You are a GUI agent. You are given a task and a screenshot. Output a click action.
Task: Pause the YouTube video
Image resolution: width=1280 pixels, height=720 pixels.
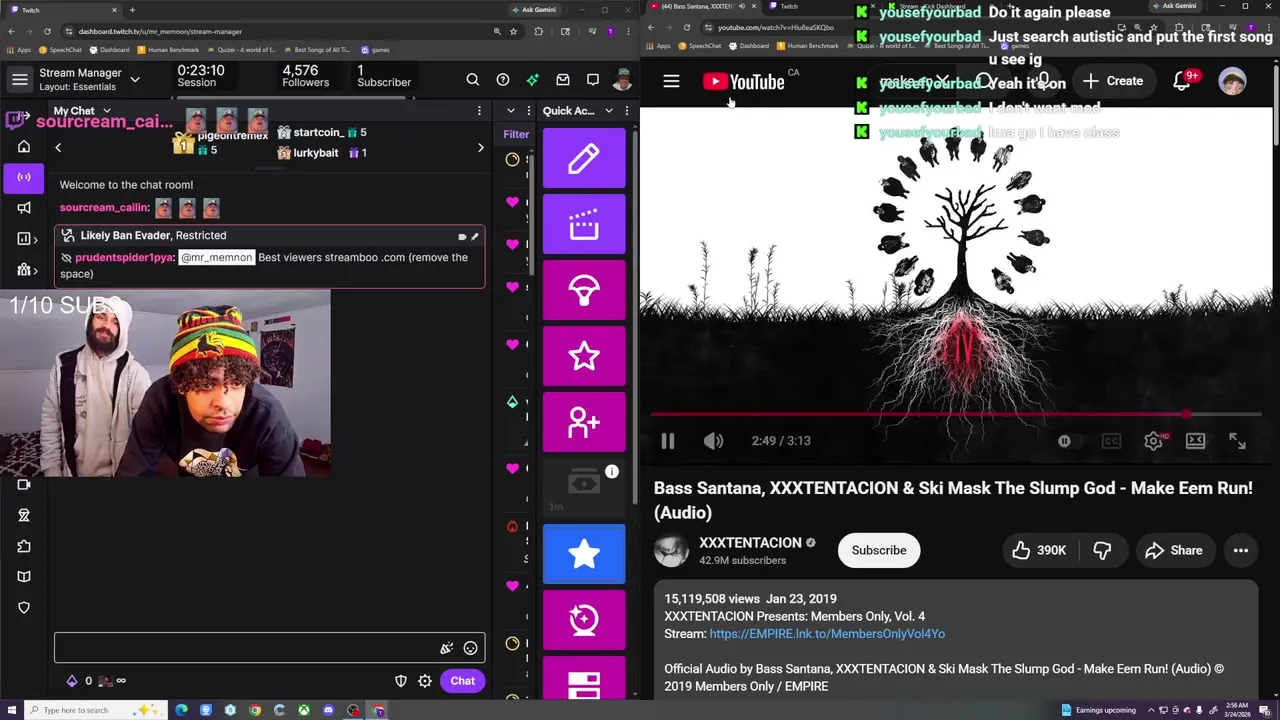coord(668,441)
